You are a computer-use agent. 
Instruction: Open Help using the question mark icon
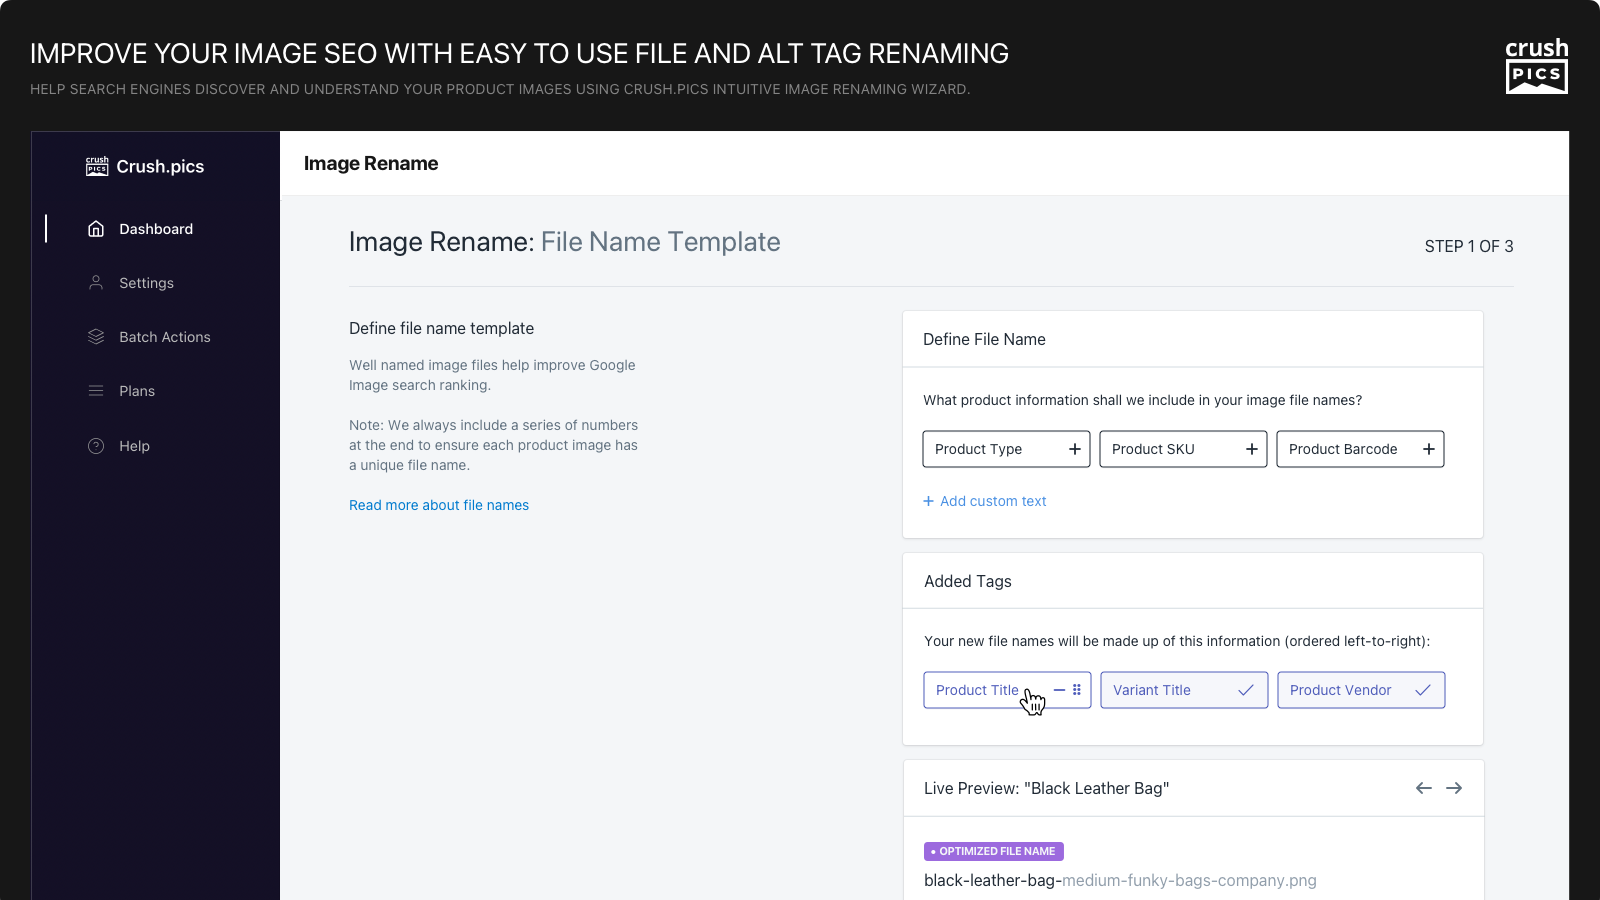tap(96, 446)
